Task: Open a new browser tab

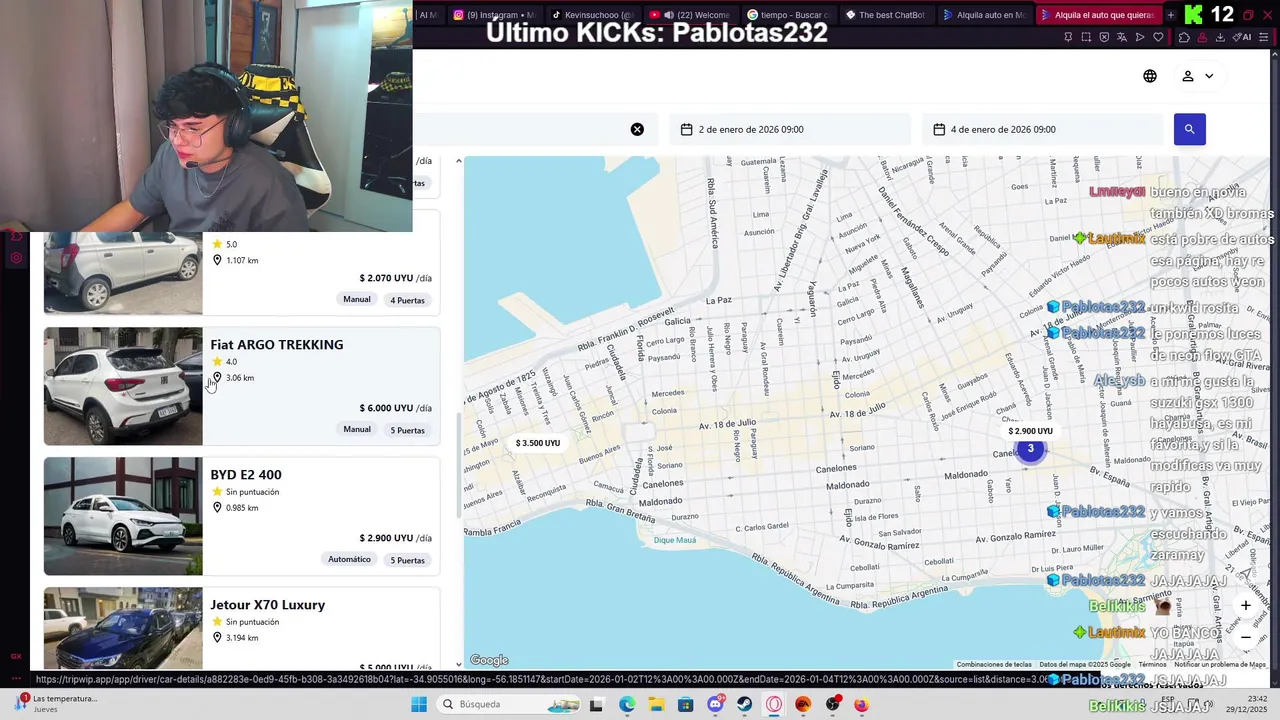Action: (x=1170, y=15)
